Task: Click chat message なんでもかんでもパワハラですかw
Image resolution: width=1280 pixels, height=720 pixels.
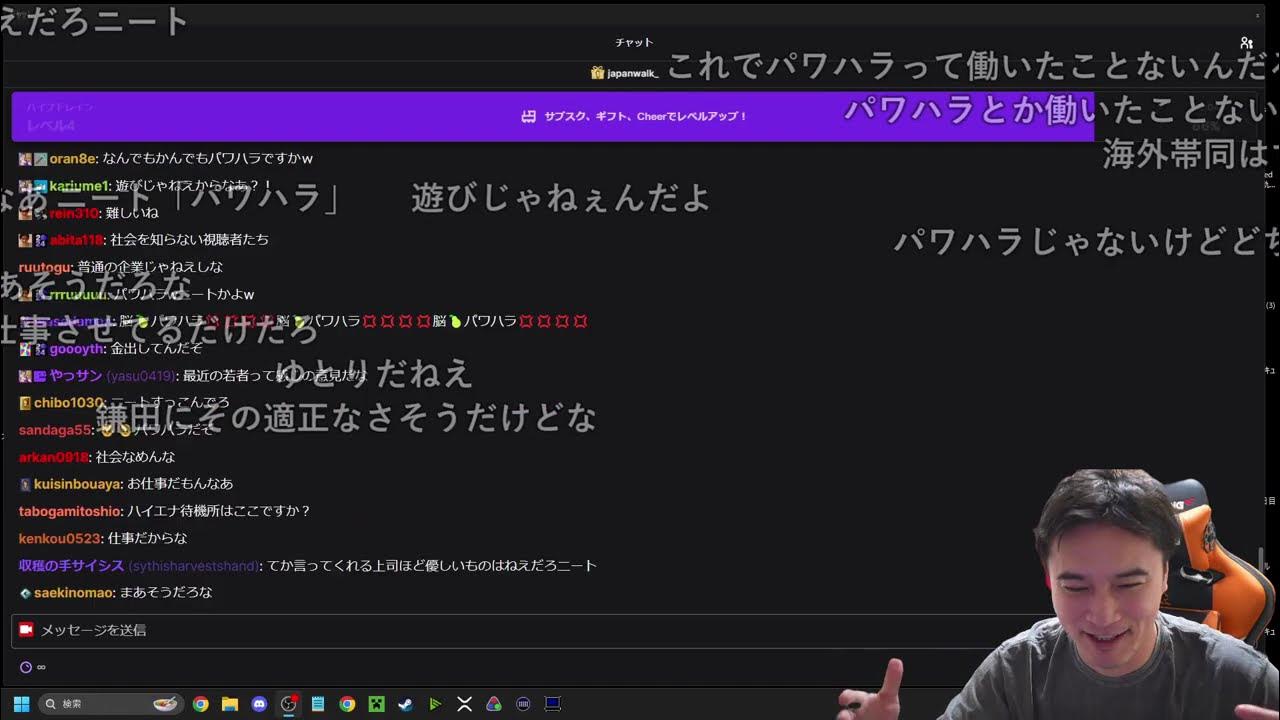Action: (x=208, y=158)
